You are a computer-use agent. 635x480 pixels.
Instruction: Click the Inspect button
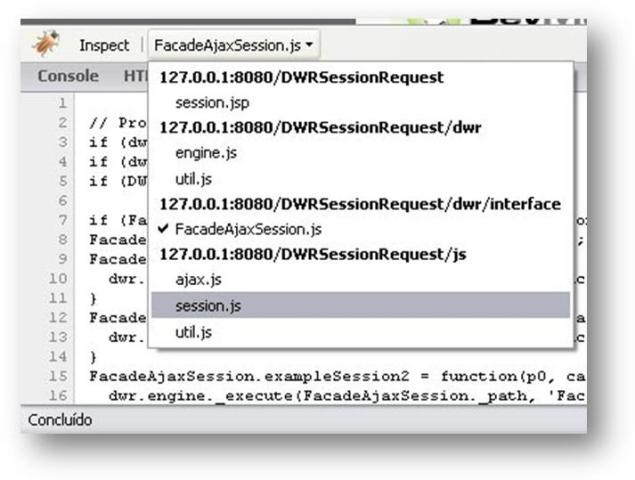point(104,46)
